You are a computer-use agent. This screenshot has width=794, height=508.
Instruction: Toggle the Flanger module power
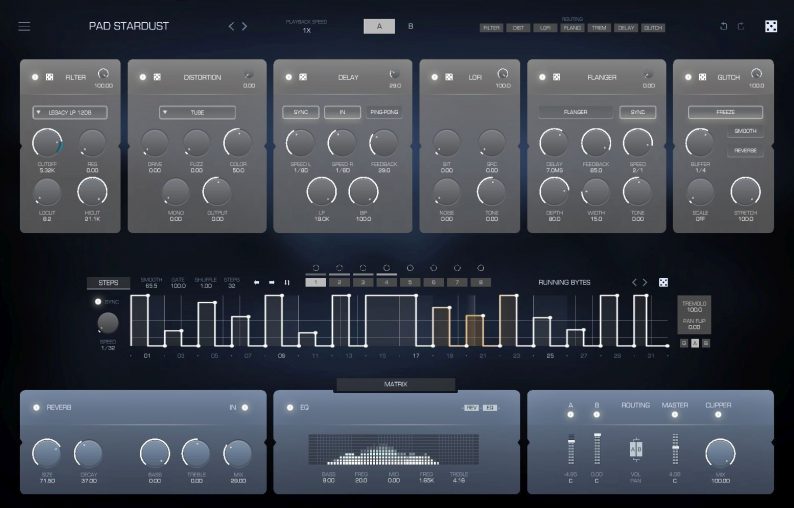[542, 77]
